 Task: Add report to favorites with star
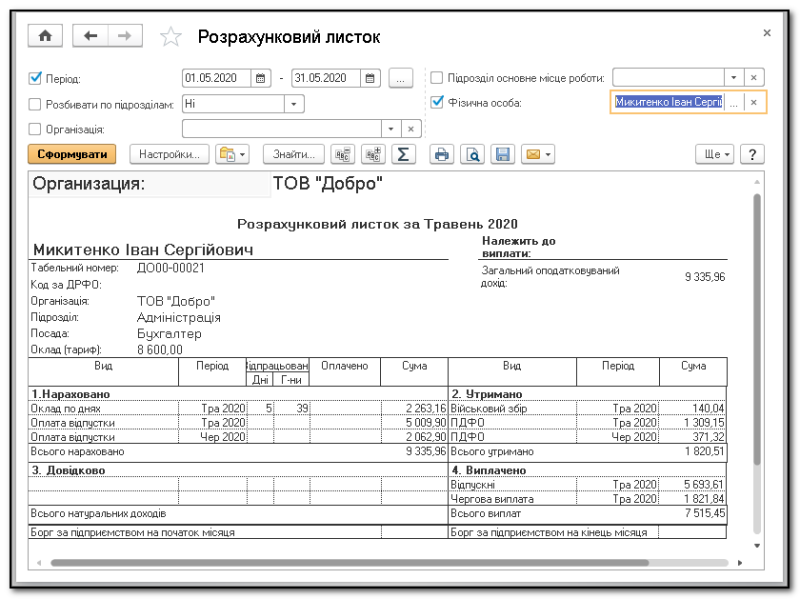pyautogui.click(x=170, y=37)
